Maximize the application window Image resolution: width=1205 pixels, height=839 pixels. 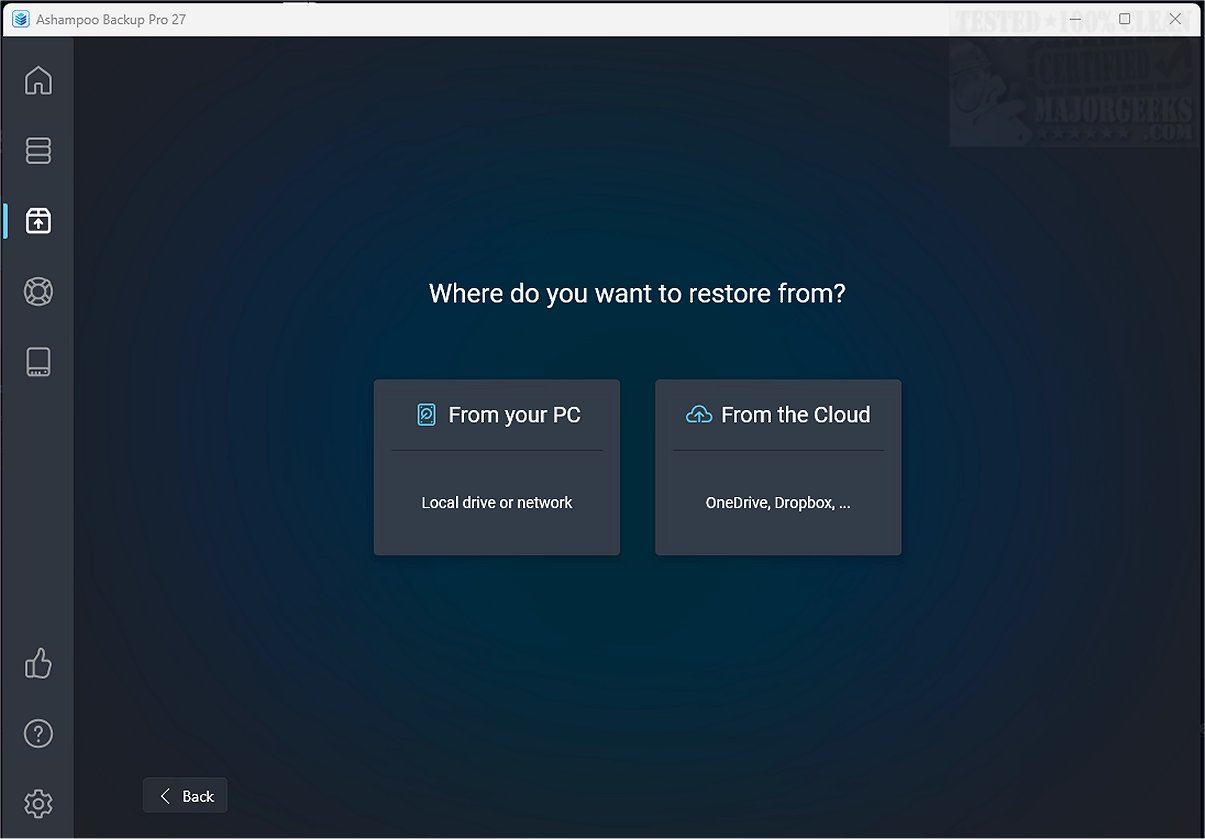coord(1125,19)
